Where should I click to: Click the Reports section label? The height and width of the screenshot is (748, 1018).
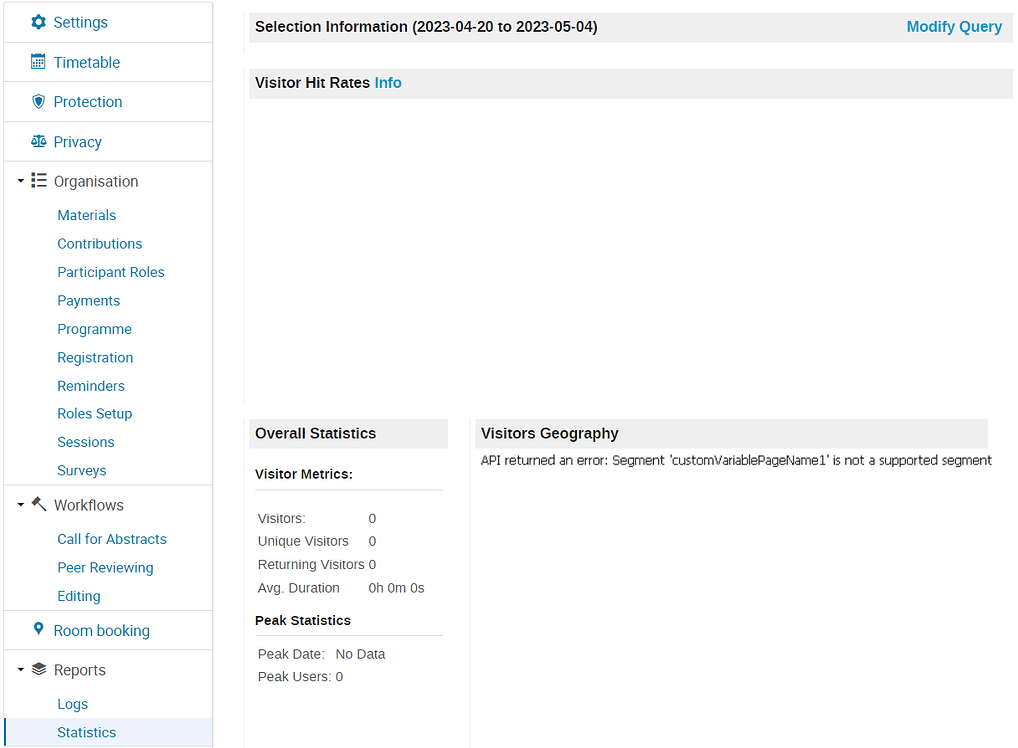pos(79,670)
